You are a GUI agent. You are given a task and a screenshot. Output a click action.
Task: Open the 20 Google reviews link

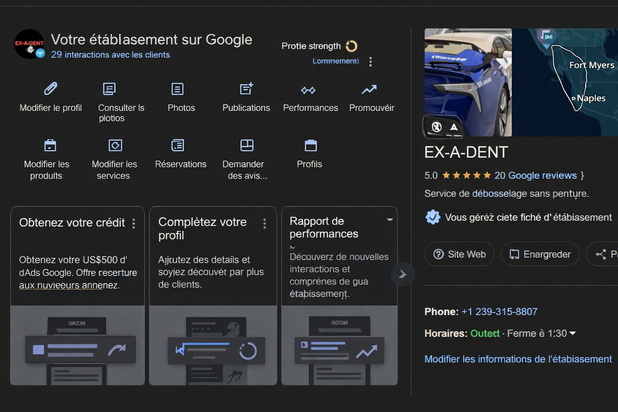535,175
